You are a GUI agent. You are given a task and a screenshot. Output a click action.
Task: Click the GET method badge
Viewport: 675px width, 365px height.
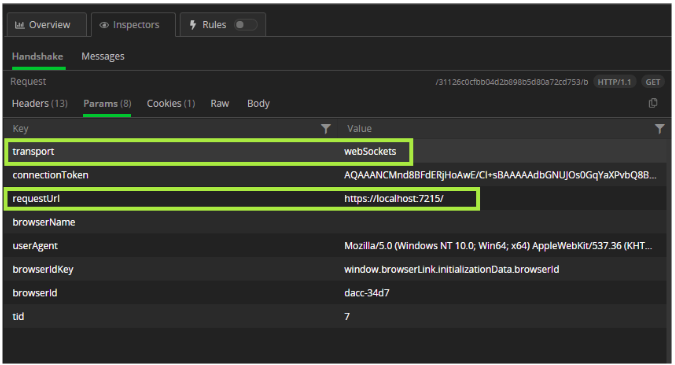pos(653,82)
